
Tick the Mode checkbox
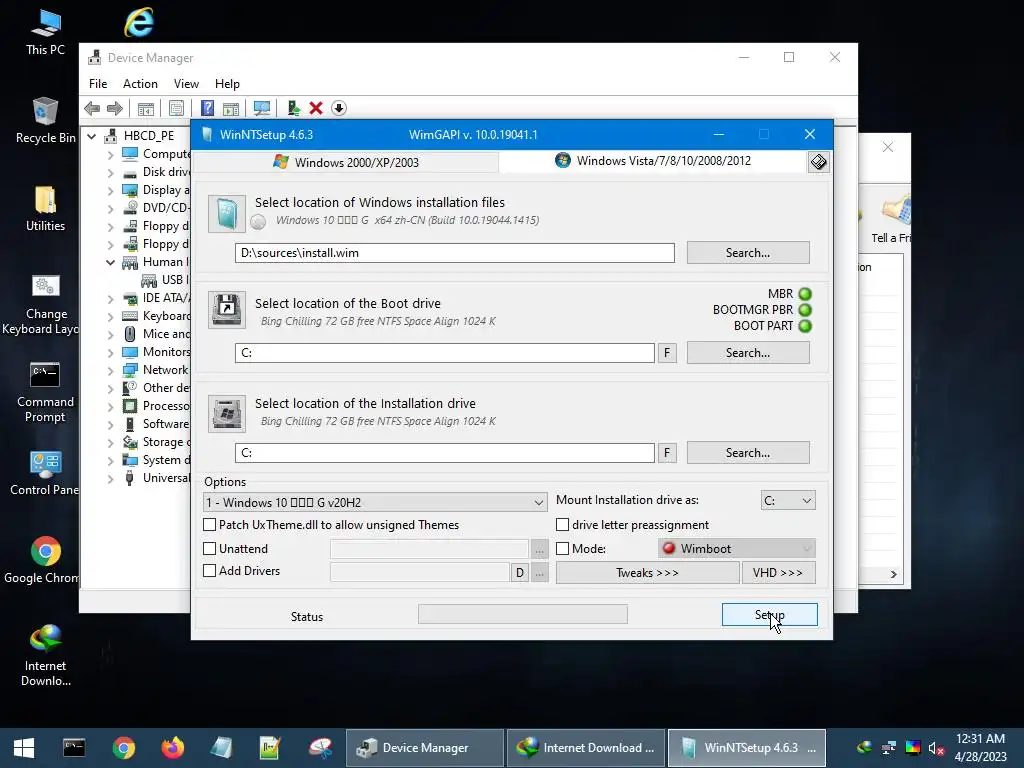tap(562, 549)
